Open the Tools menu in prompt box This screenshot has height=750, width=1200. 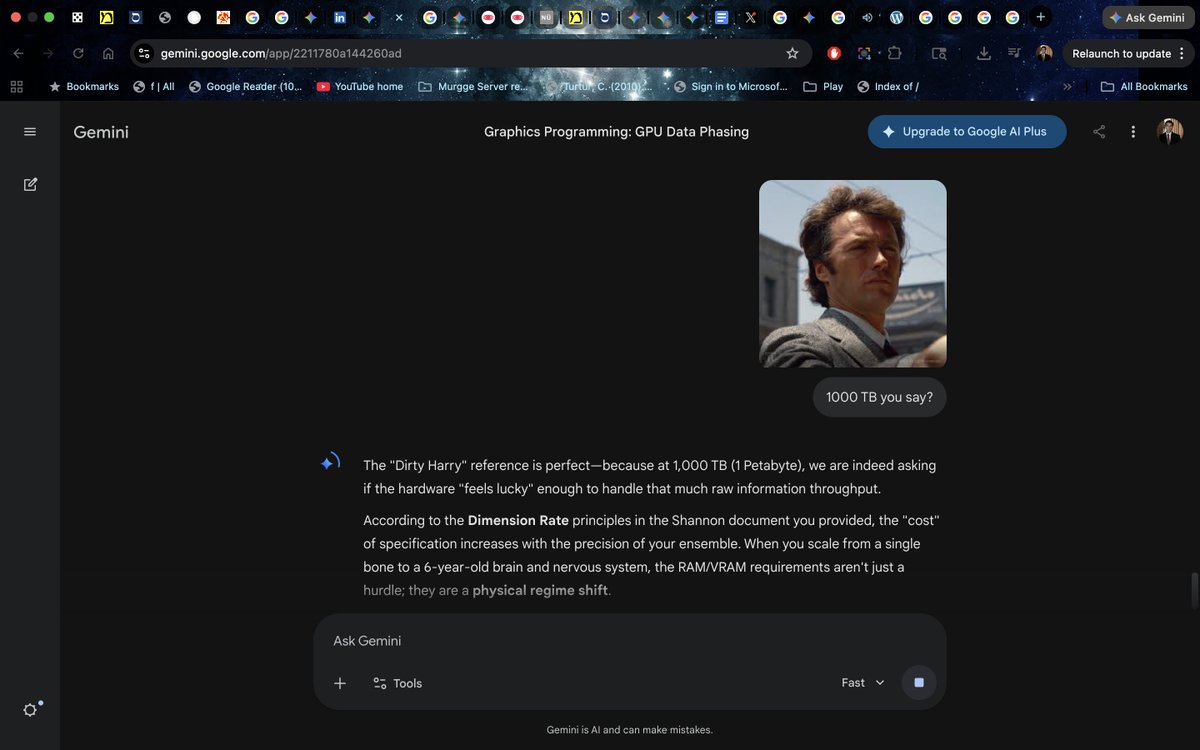point(397,683)
